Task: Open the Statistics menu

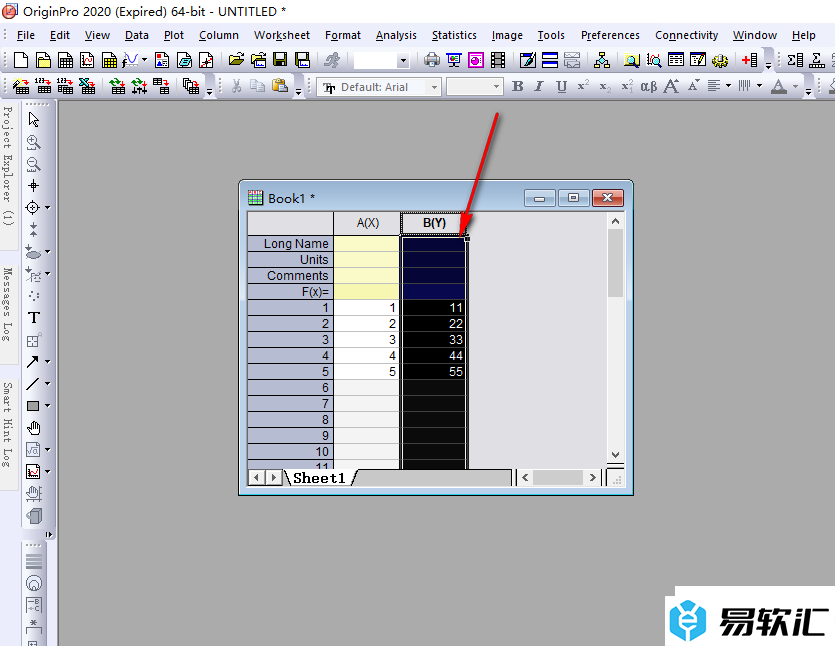Action: [454, 35]
